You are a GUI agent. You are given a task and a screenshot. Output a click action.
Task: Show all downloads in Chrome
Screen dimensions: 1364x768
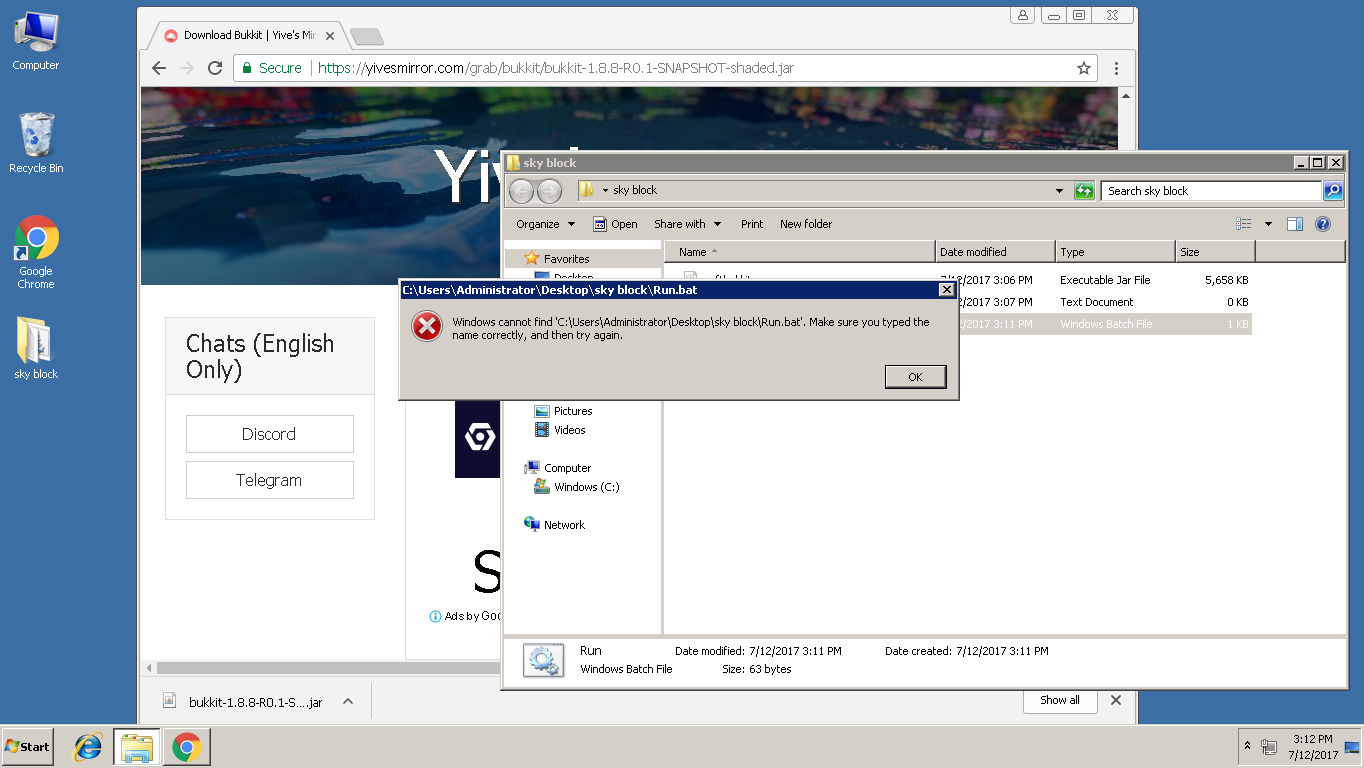(x=1060, y=700)
